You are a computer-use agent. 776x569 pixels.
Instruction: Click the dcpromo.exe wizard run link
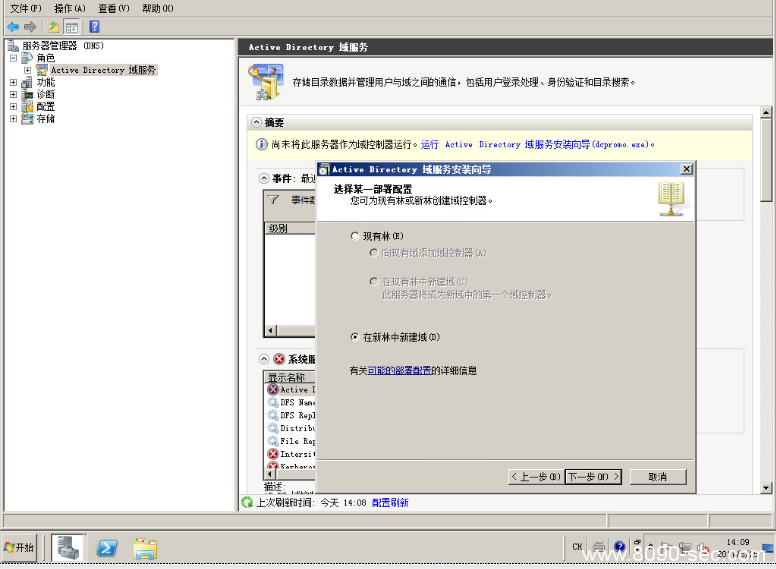point(537,144)
